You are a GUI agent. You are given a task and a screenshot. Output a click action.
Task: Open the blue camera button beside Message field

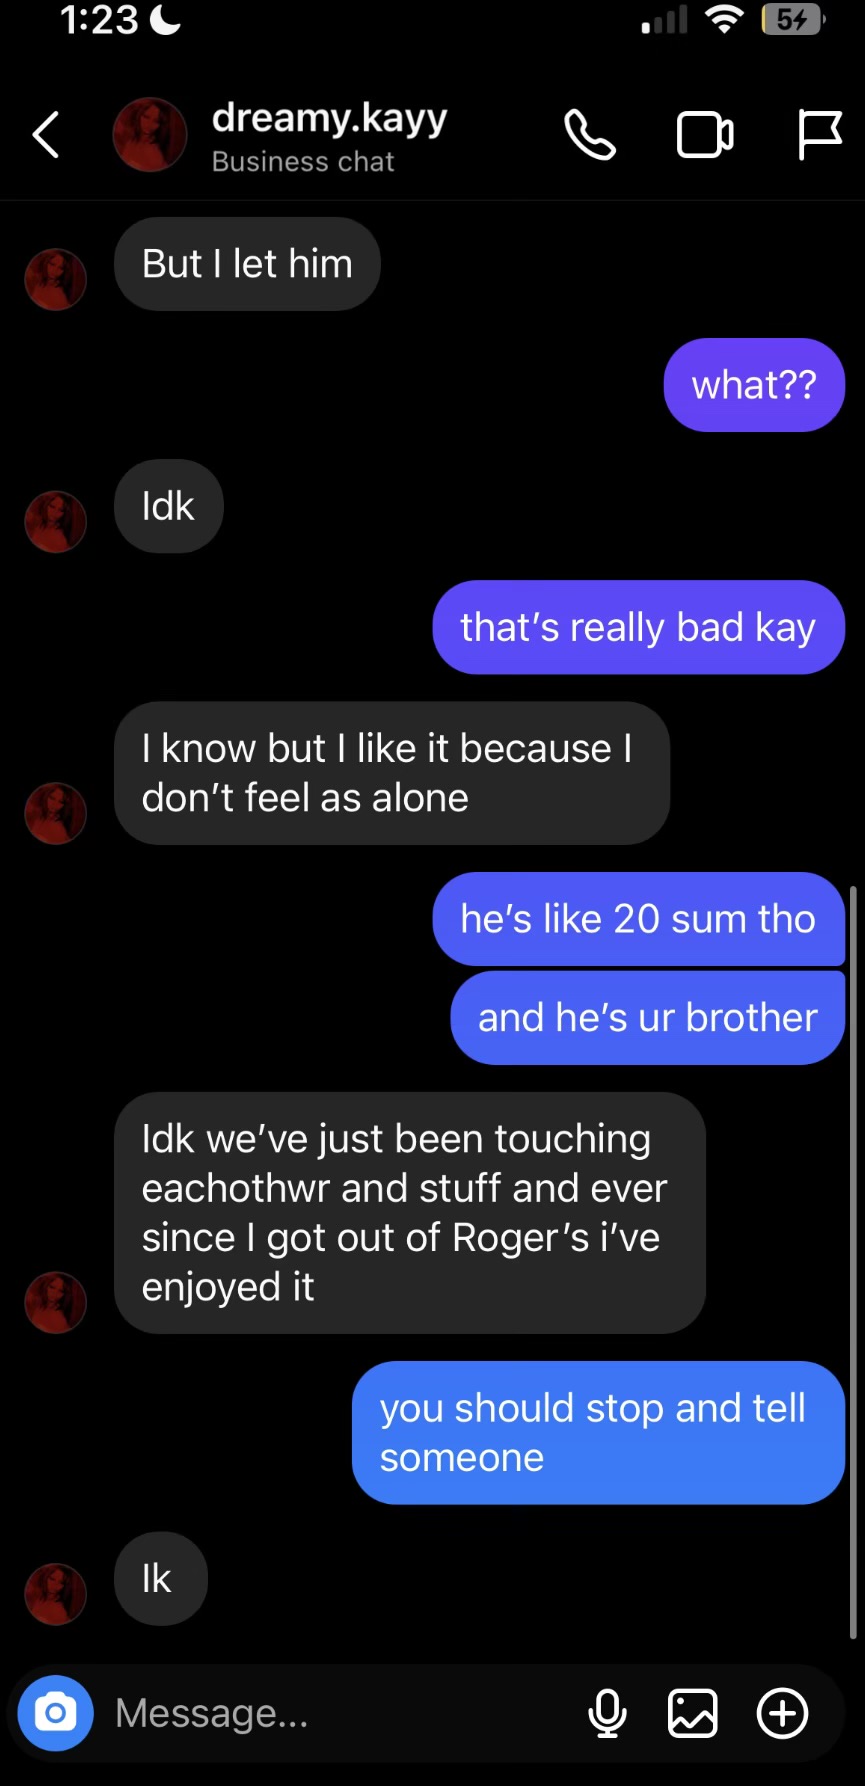pyautogui.click(x=56, y=1713)
